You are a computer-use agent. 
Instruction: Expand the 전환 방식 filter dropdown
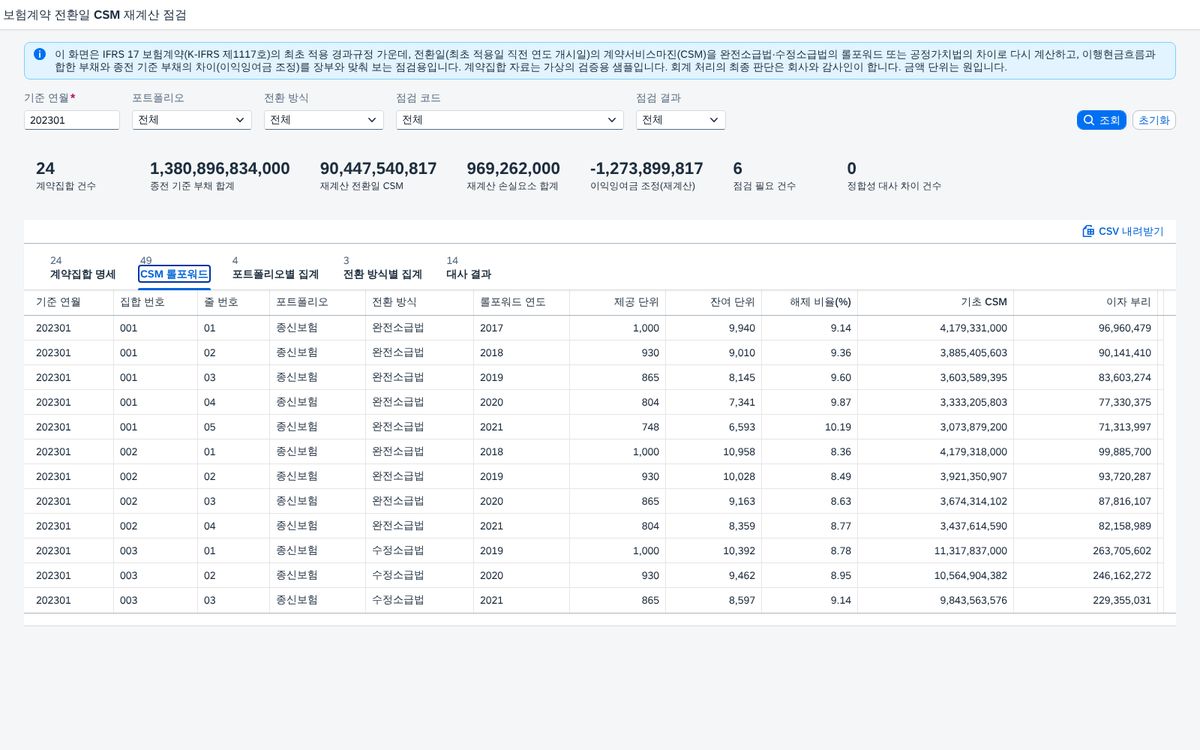tap(323, 120)
